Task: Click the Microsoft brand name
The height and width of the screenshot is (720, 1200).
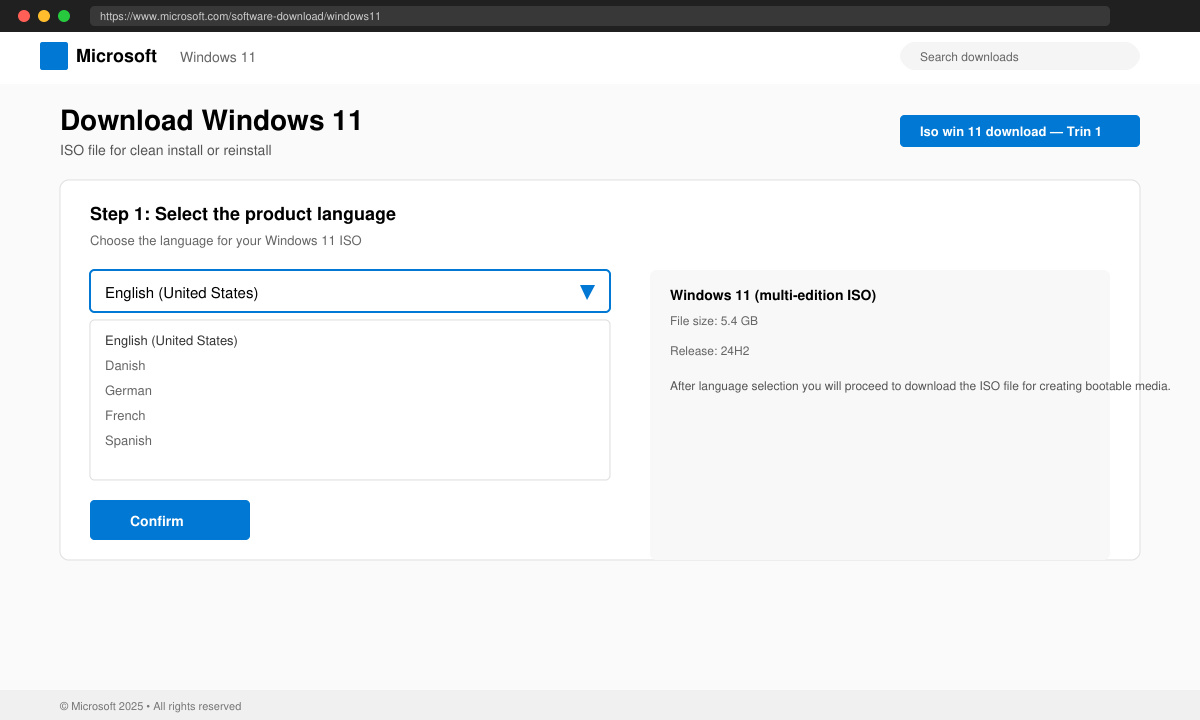Action: coord(116,56)
